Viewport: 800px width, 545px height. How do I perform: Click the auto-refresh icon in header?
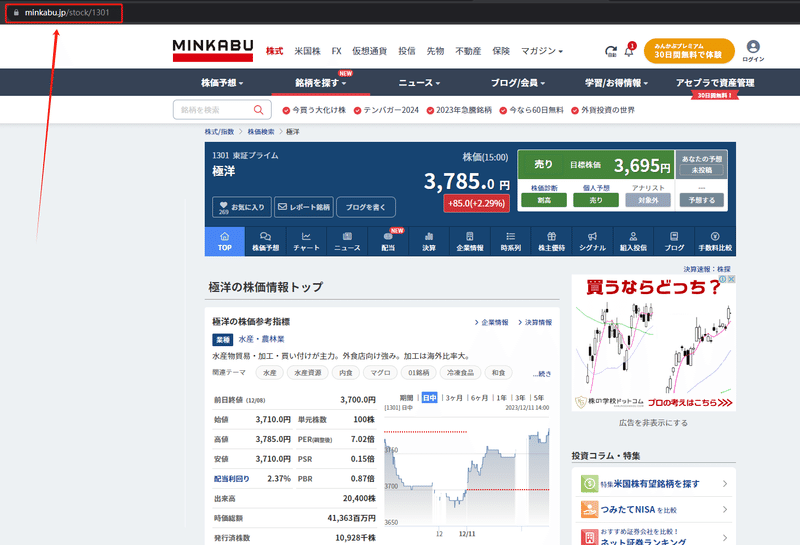coord(610,51)
